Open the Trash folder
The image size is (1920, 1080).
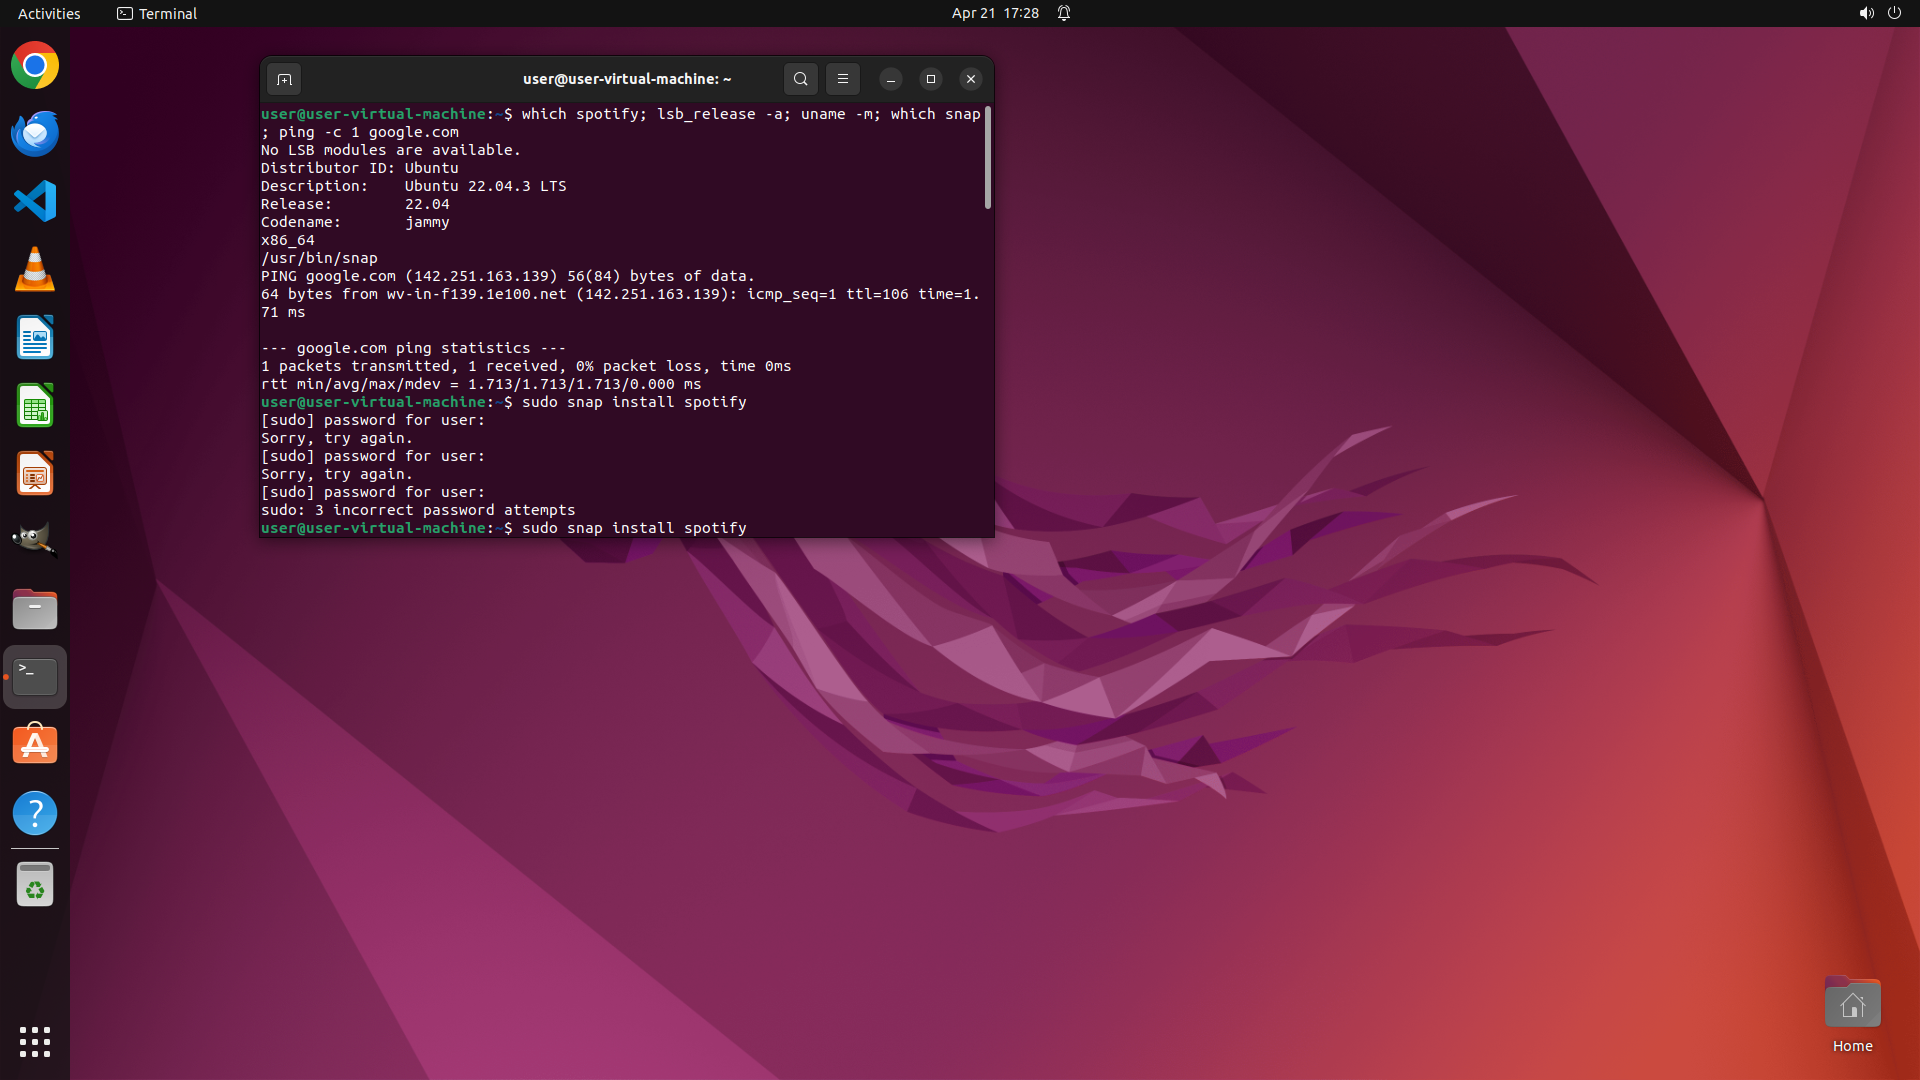[x=35, y=885]
